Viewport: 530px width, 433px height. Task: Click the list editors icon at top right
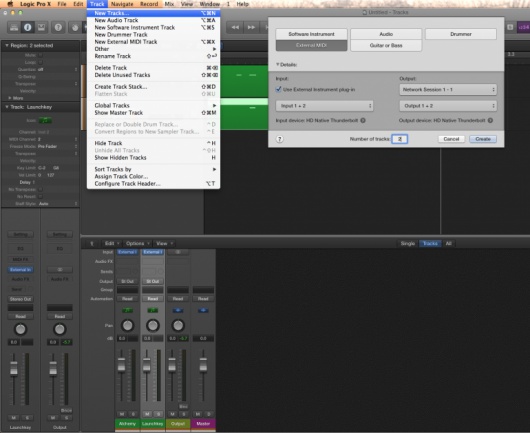pyautogui.click(x=510, y=27)
